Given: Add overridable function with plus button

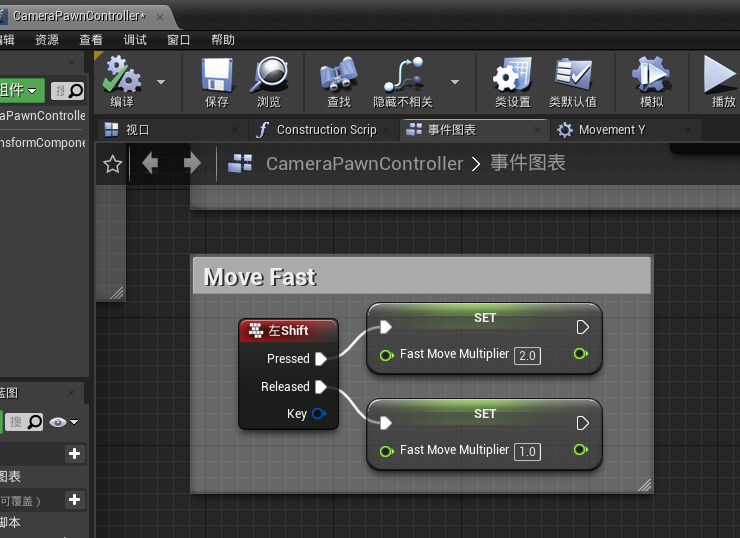Looking at the screenshot, I should [x=74, y=499].
